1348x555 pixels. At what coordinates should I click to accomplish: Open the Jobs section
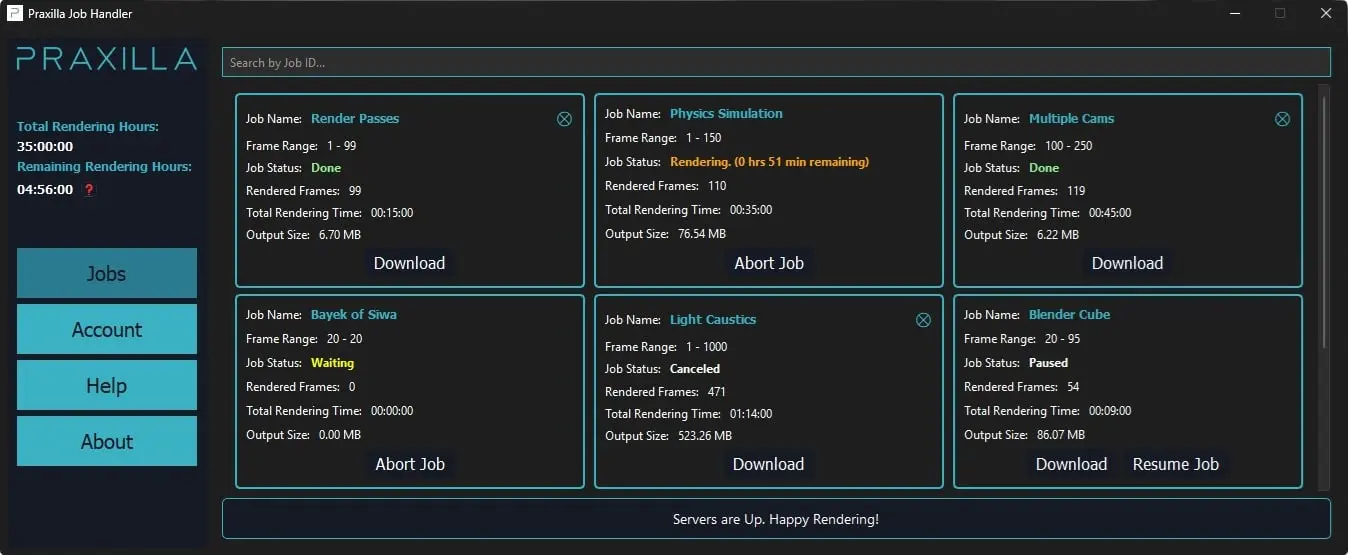(107, 274)
